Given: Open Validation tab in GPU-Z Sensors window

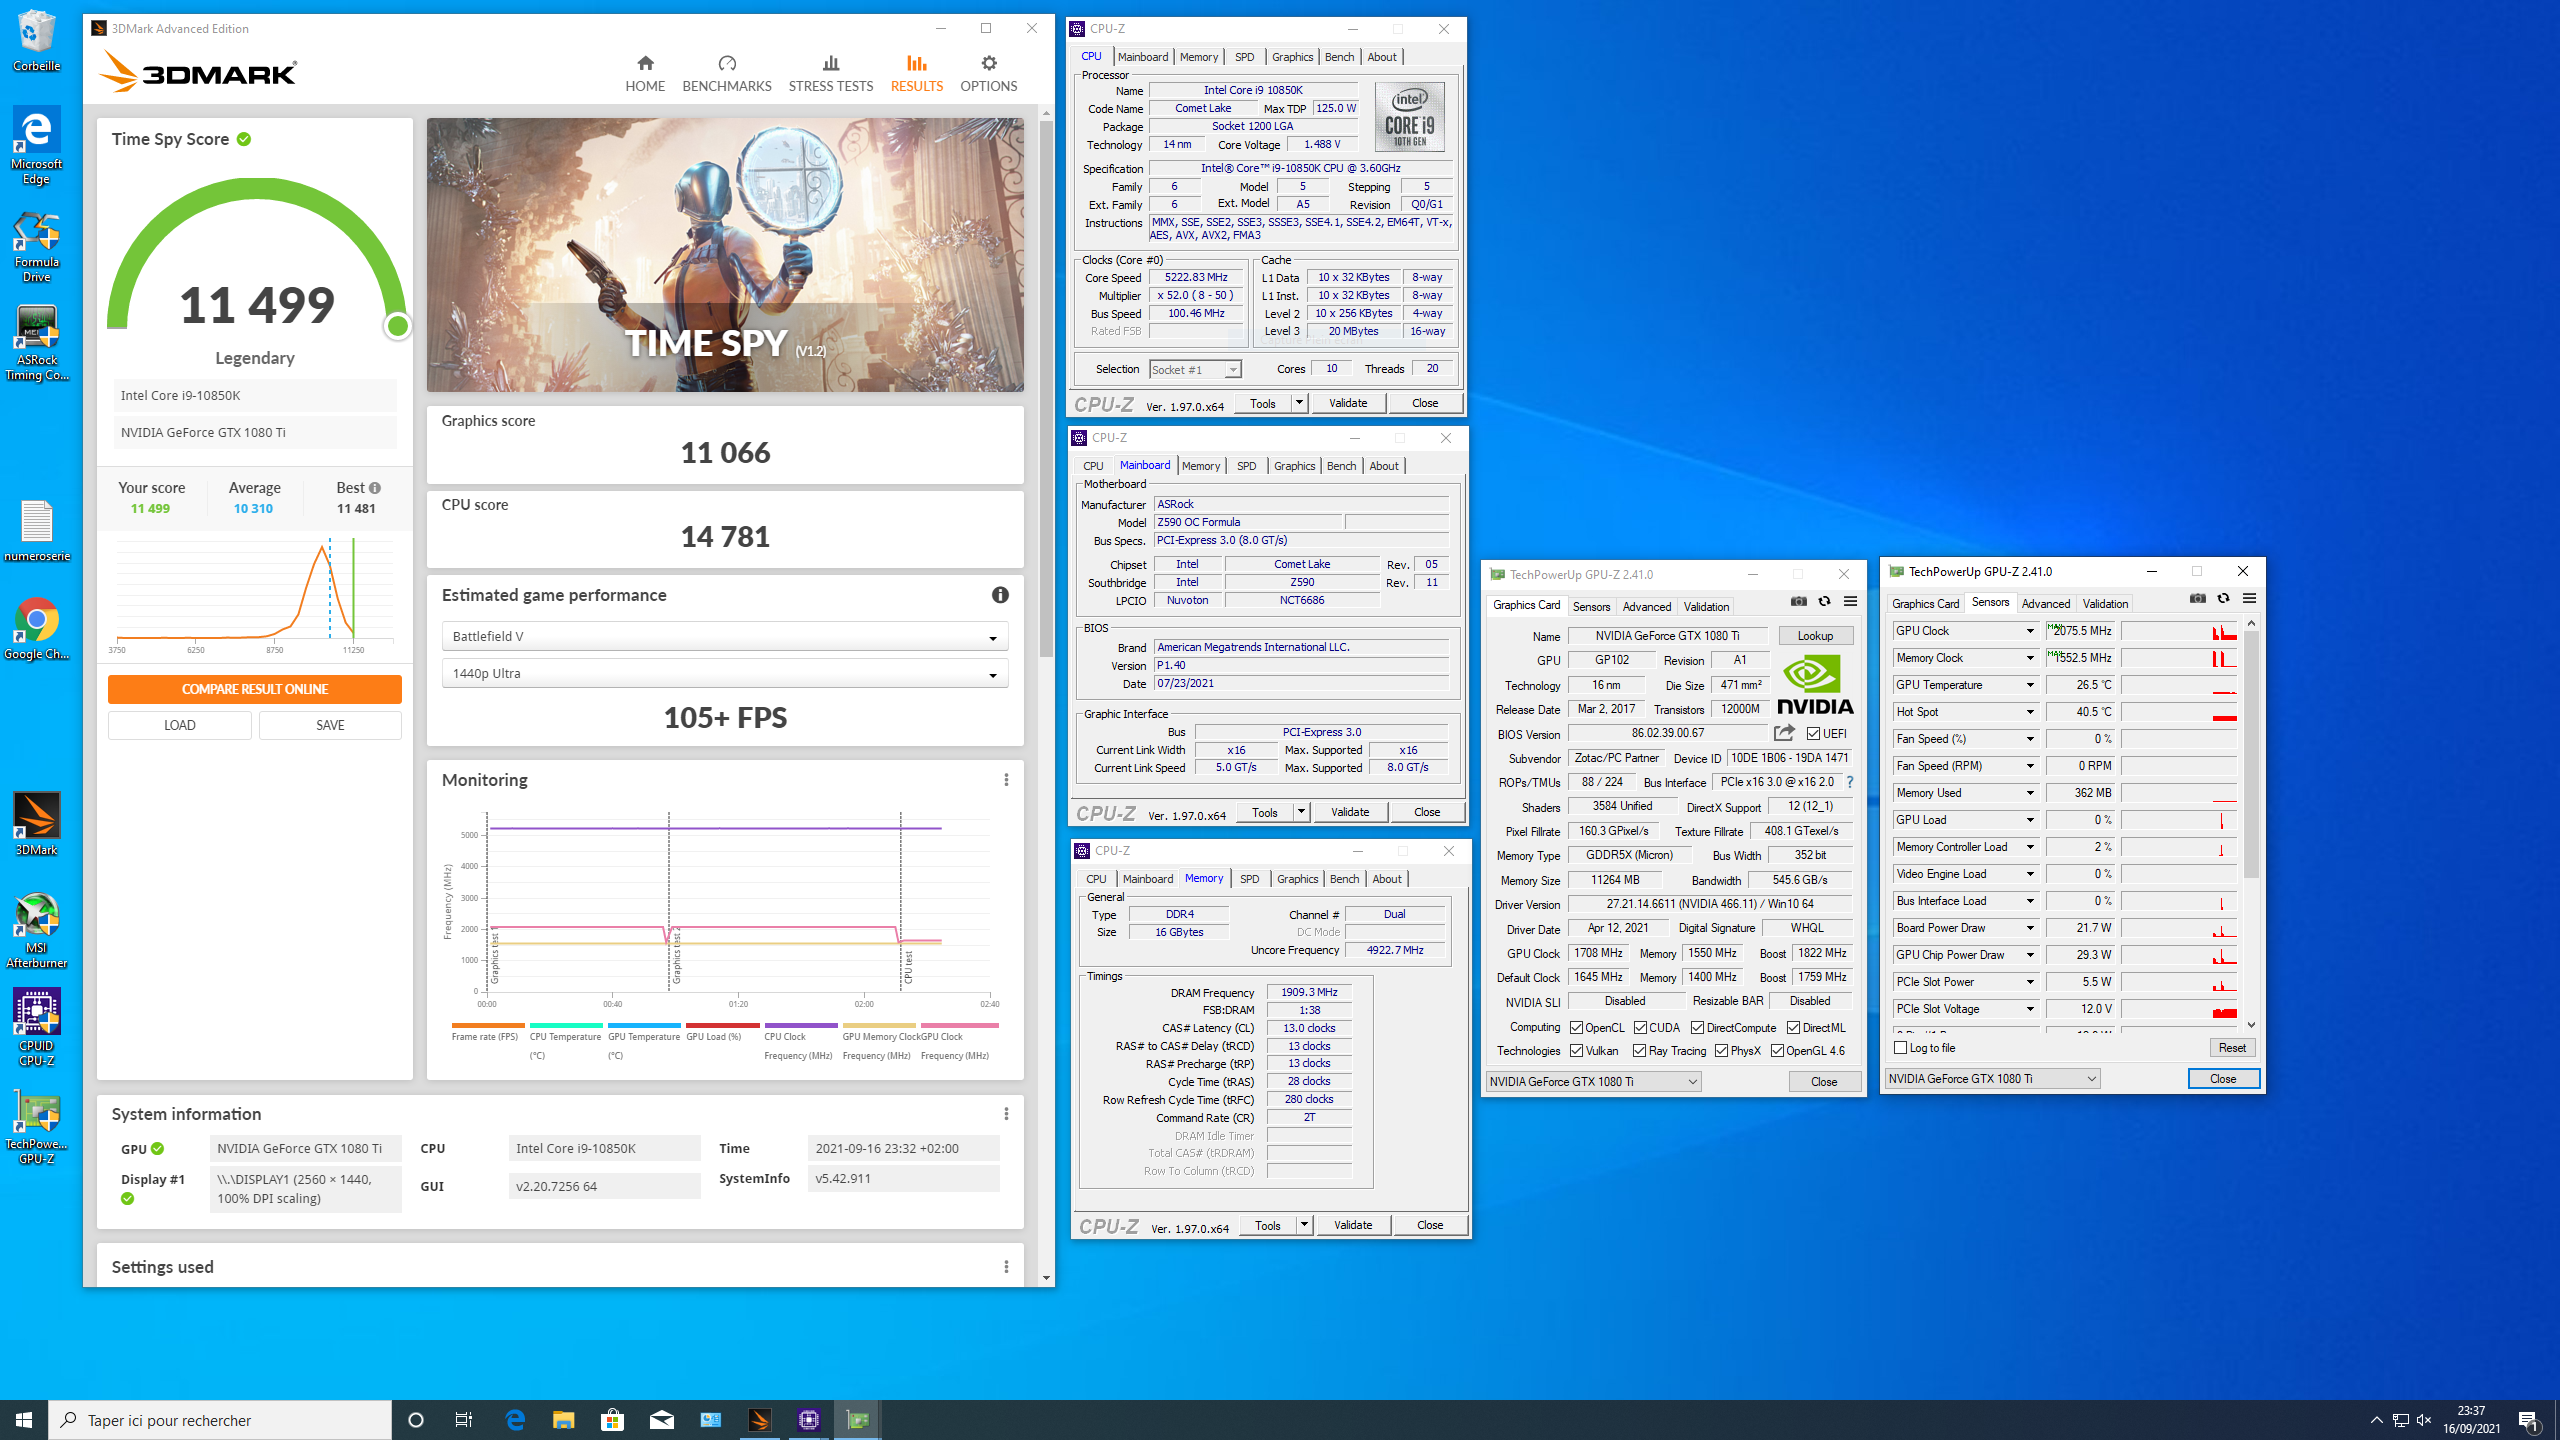Looking at the screenshot, I should [x=2105, y=604].
